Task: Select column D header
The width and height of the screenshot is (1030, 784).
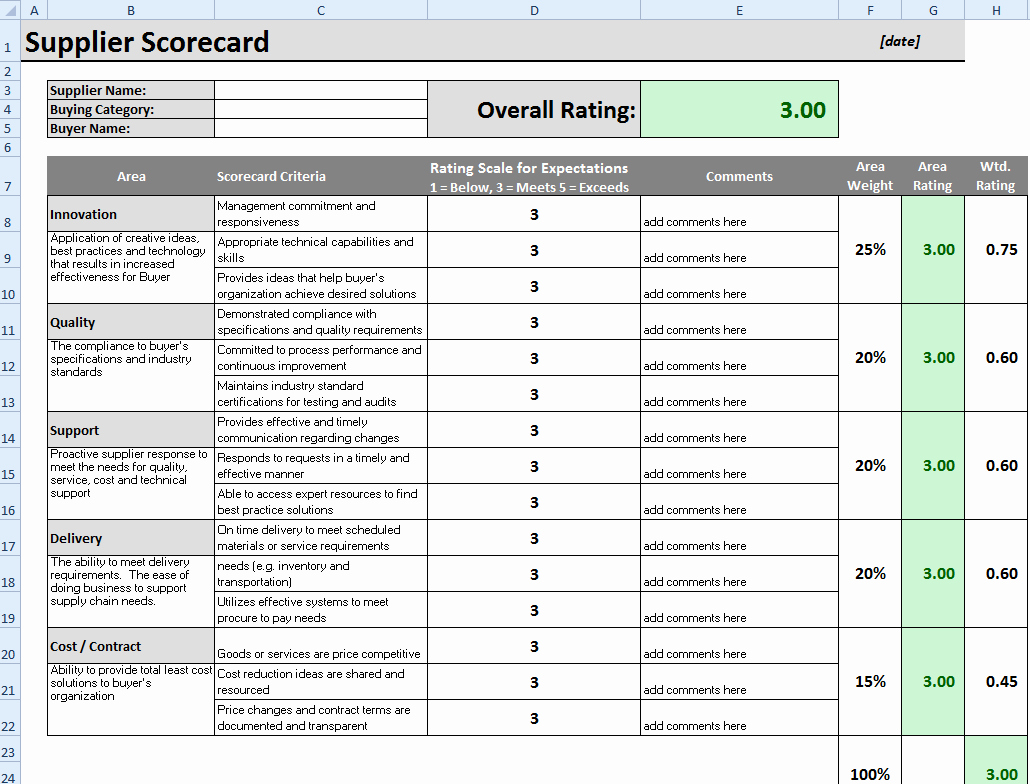Action: tap(534, 10)
